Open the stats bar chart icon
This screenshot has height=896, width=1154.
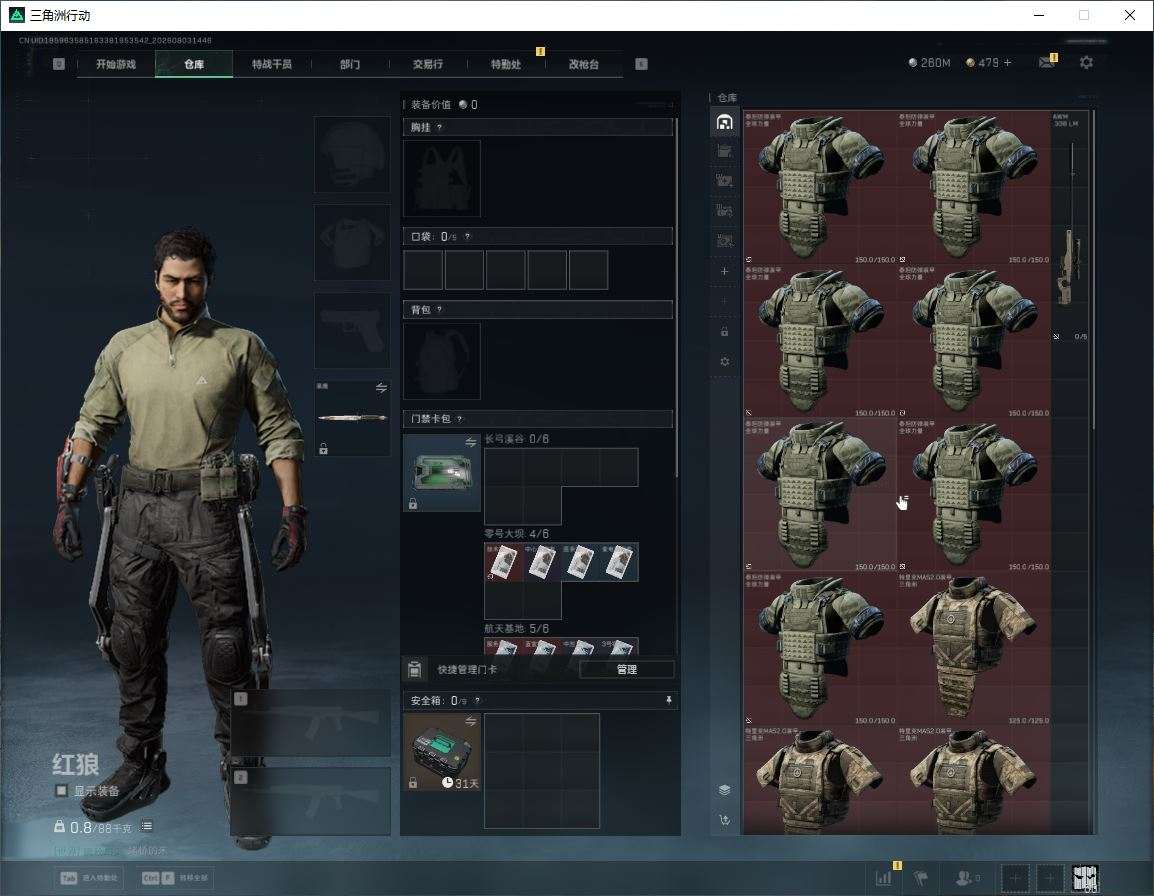pyautogui.click(x=884, y=877)
